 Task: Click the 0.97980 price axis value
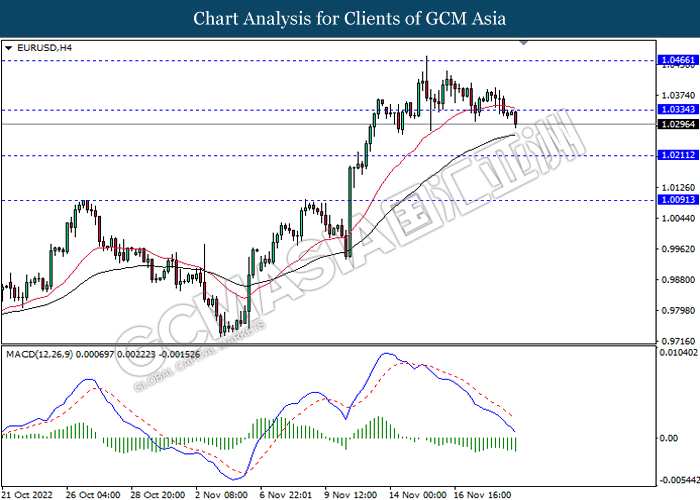point(678,310)
